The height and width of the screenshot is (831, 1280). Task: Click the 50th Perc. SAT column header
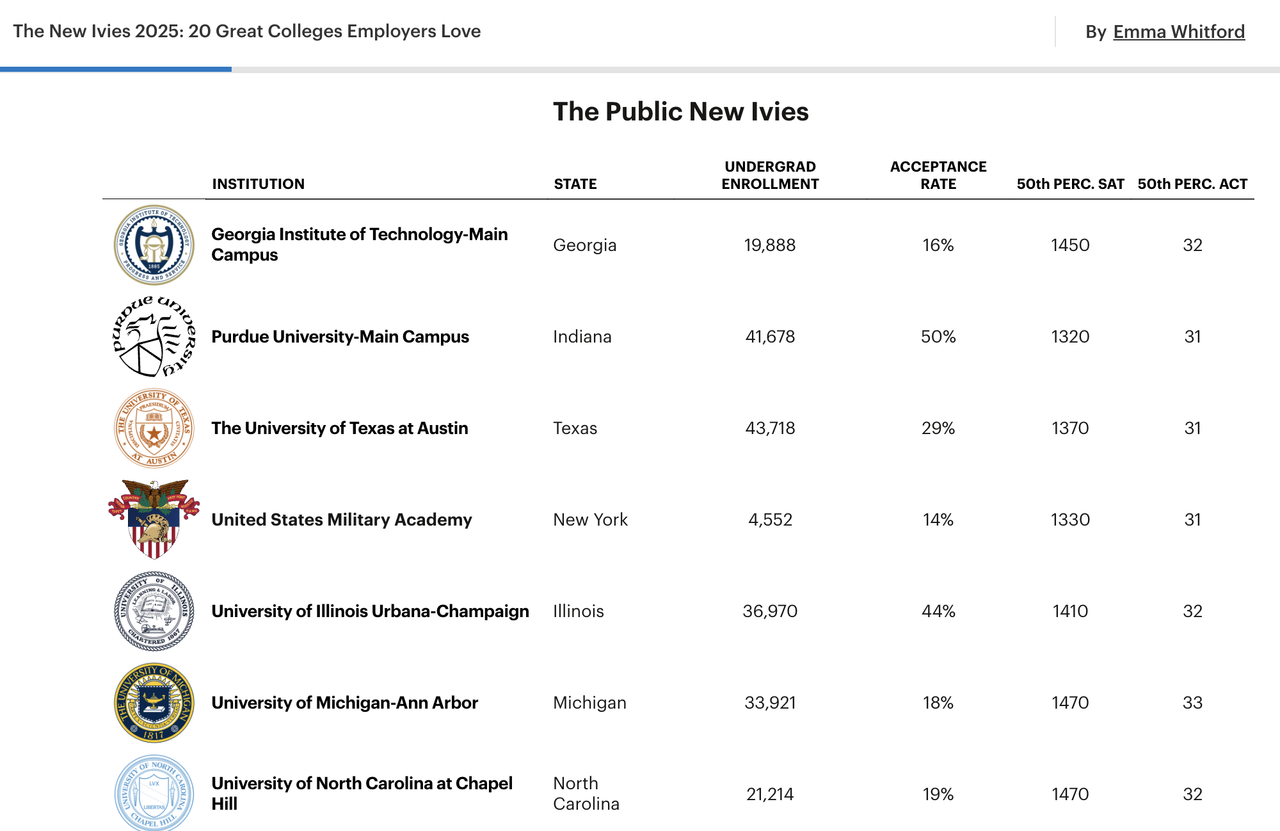[x=1070, y=184]
